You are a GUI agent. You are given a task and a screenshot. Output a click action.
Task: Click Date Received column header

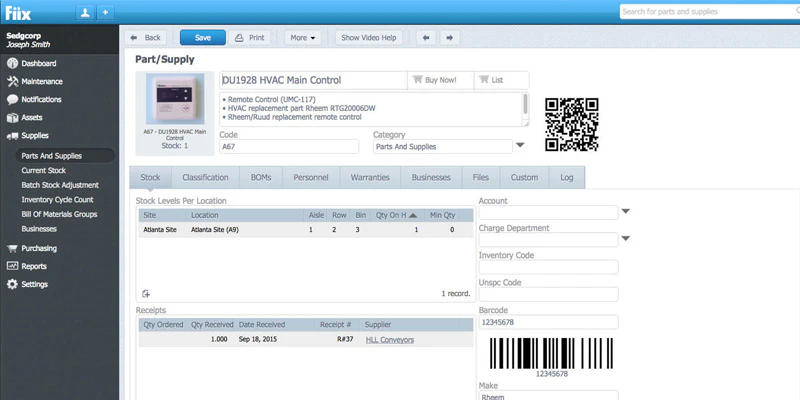click(262, 324)
